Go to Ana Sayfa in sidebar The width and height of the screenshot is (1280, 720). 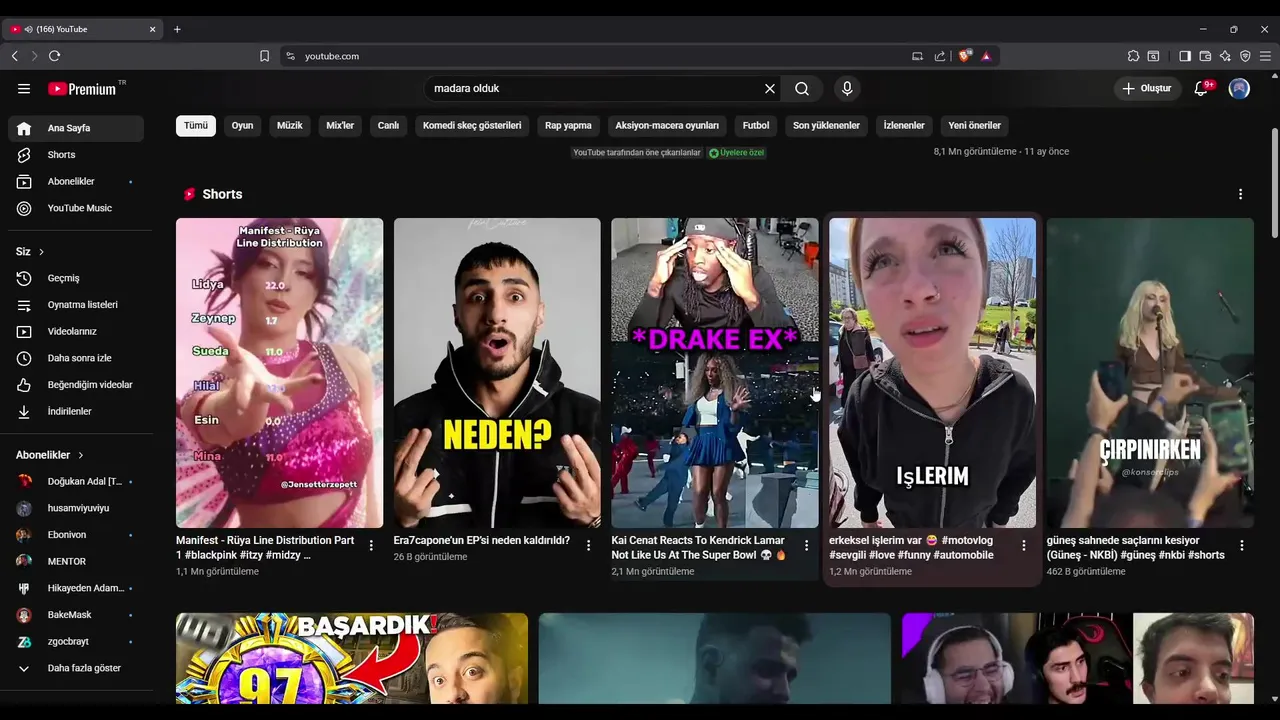[x=76, y=128]
